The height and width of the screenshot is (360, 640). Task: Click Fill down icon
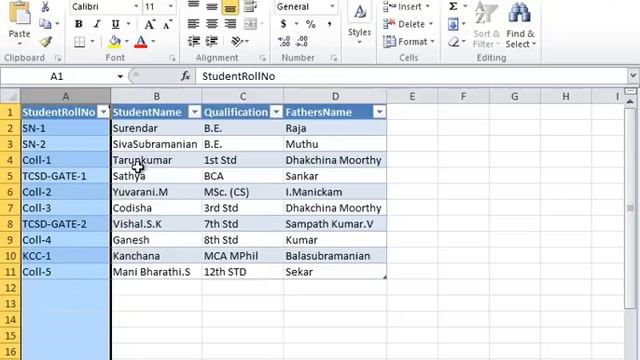[453, 24]
